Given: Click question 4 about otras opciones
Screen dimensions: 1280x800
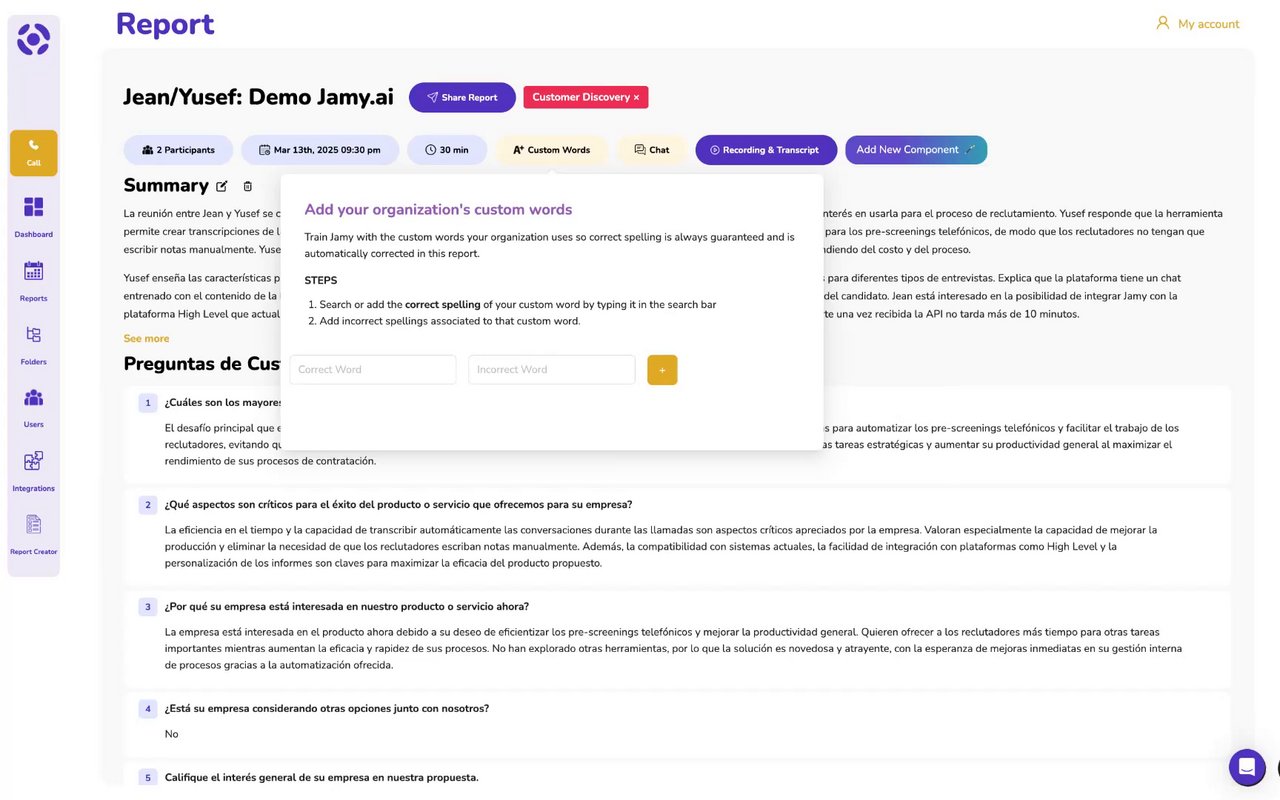Looking at the screenshot, I should coord(326,709).
